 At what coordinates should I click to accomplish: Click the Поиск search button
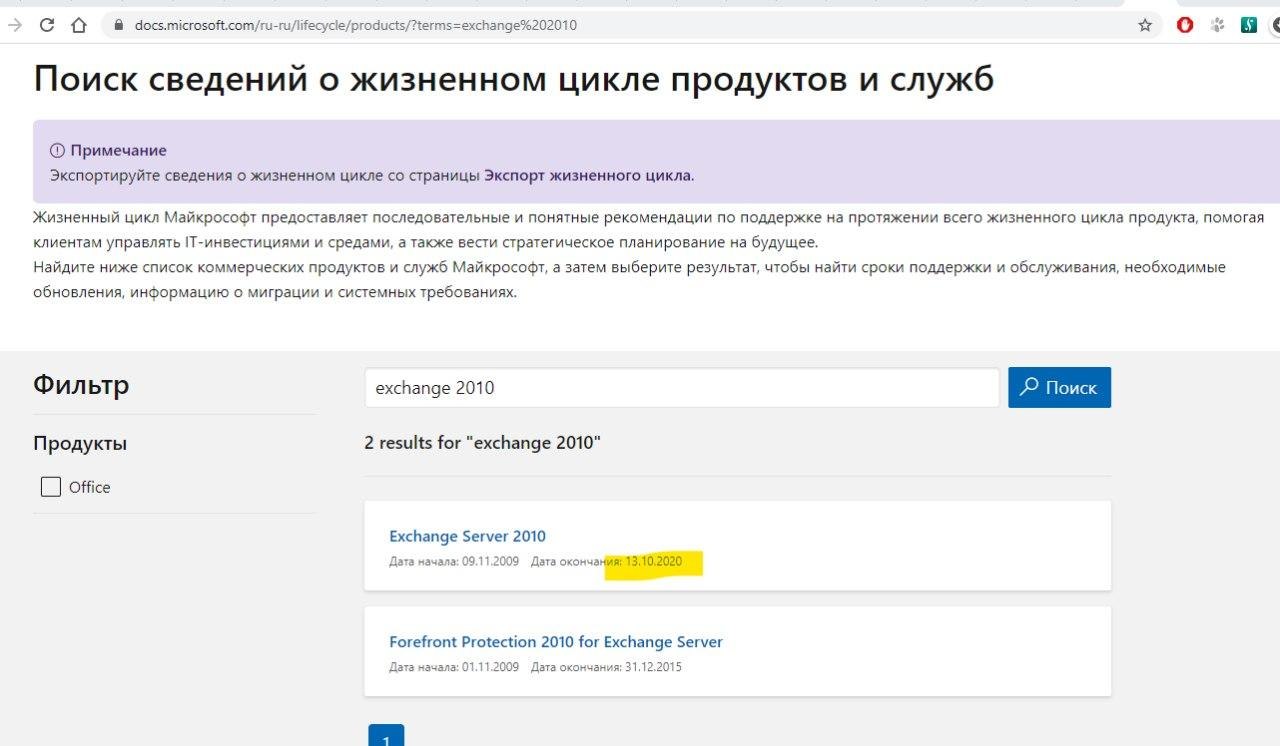1059,388
